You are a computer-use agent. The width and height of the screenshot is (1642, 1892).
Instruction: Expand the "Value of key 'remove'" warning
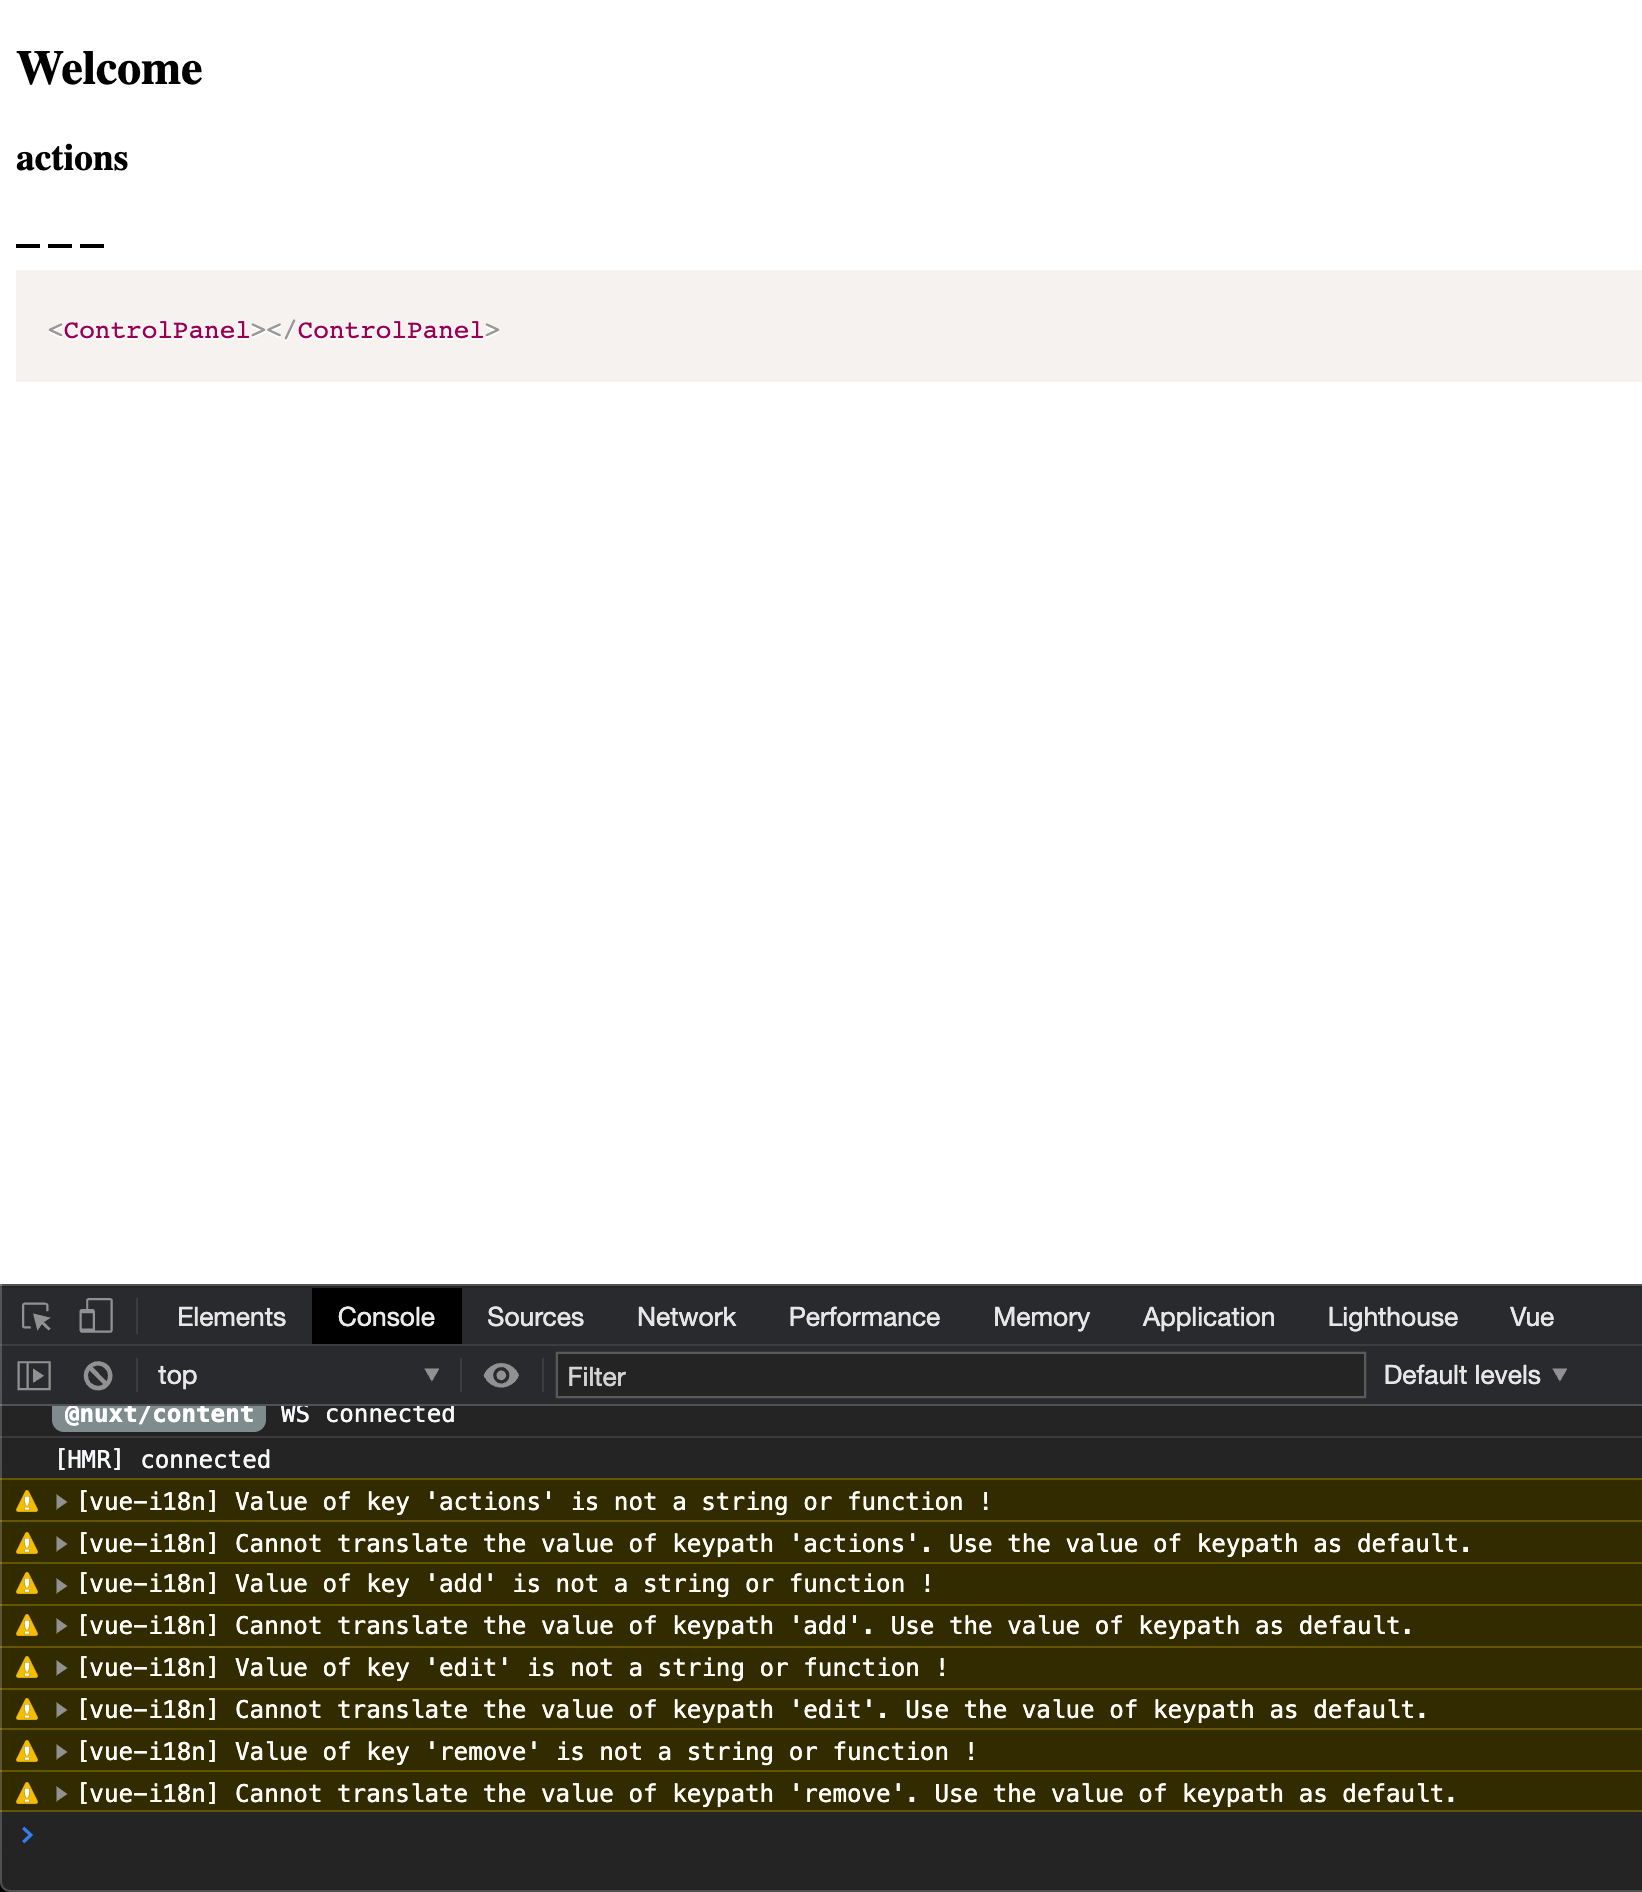click(x=61, y=1752)
